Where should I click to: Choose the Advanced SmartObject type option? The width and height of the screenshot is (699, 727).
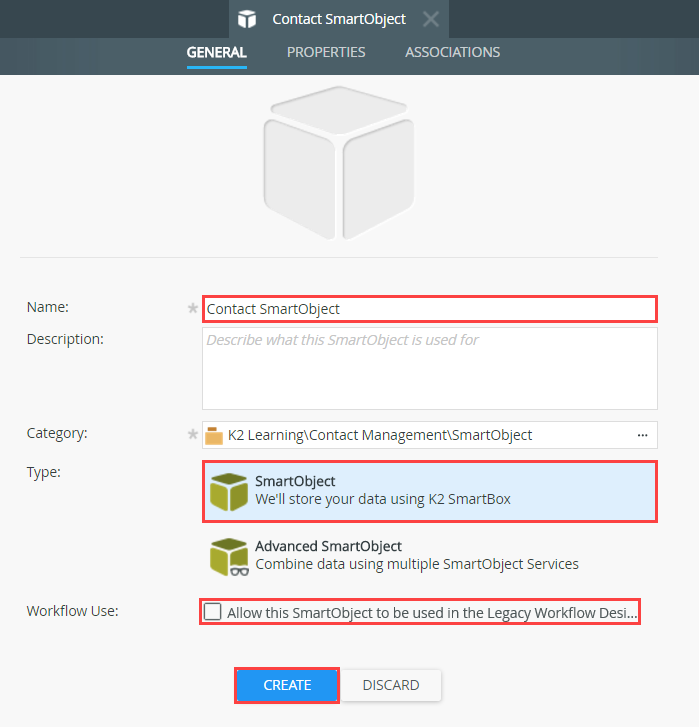[x=430, y=556]
